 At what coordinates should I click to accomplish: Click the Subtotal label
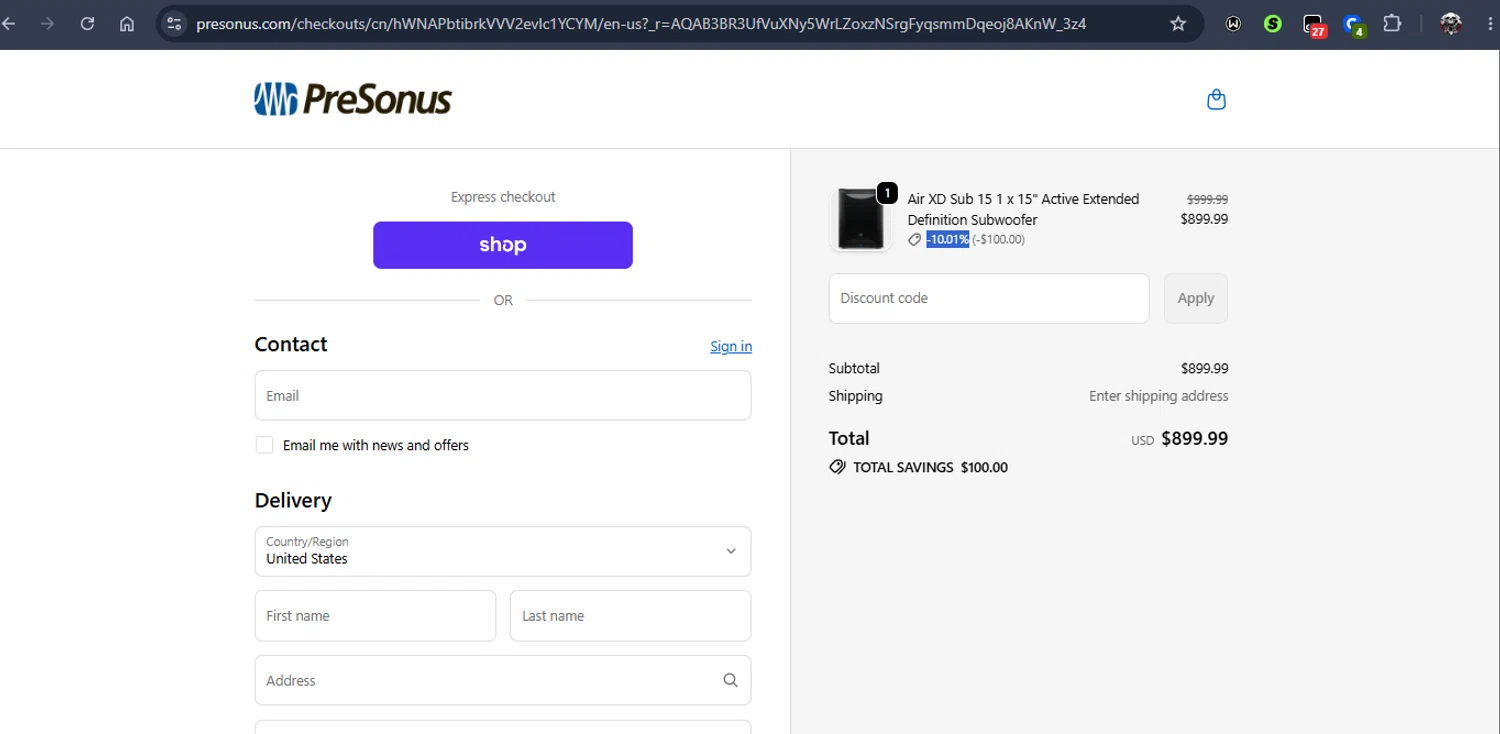pyautogui.click(x=854, y=368)
